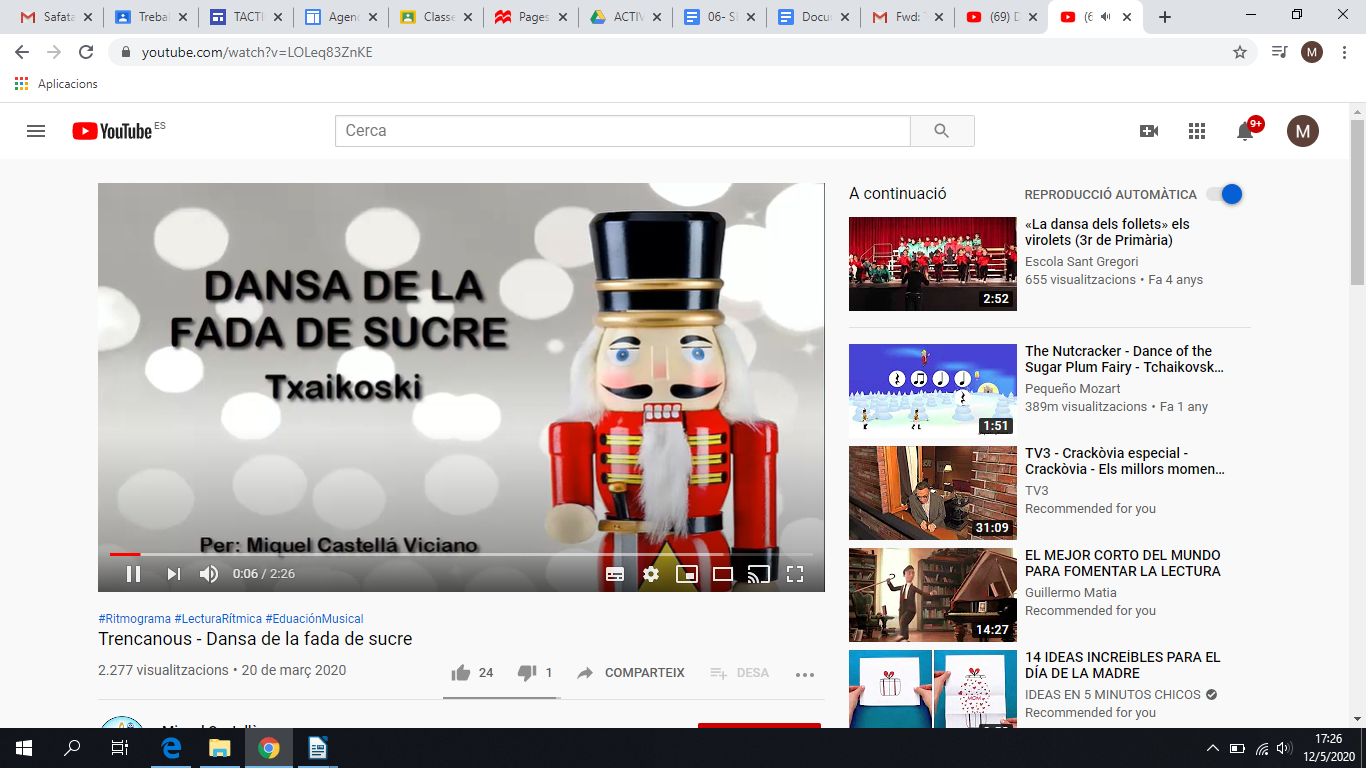Enter fullscreen video mode
Image resolution: width=1366 pixels, height=768 pixels.
tap(795, 574)
